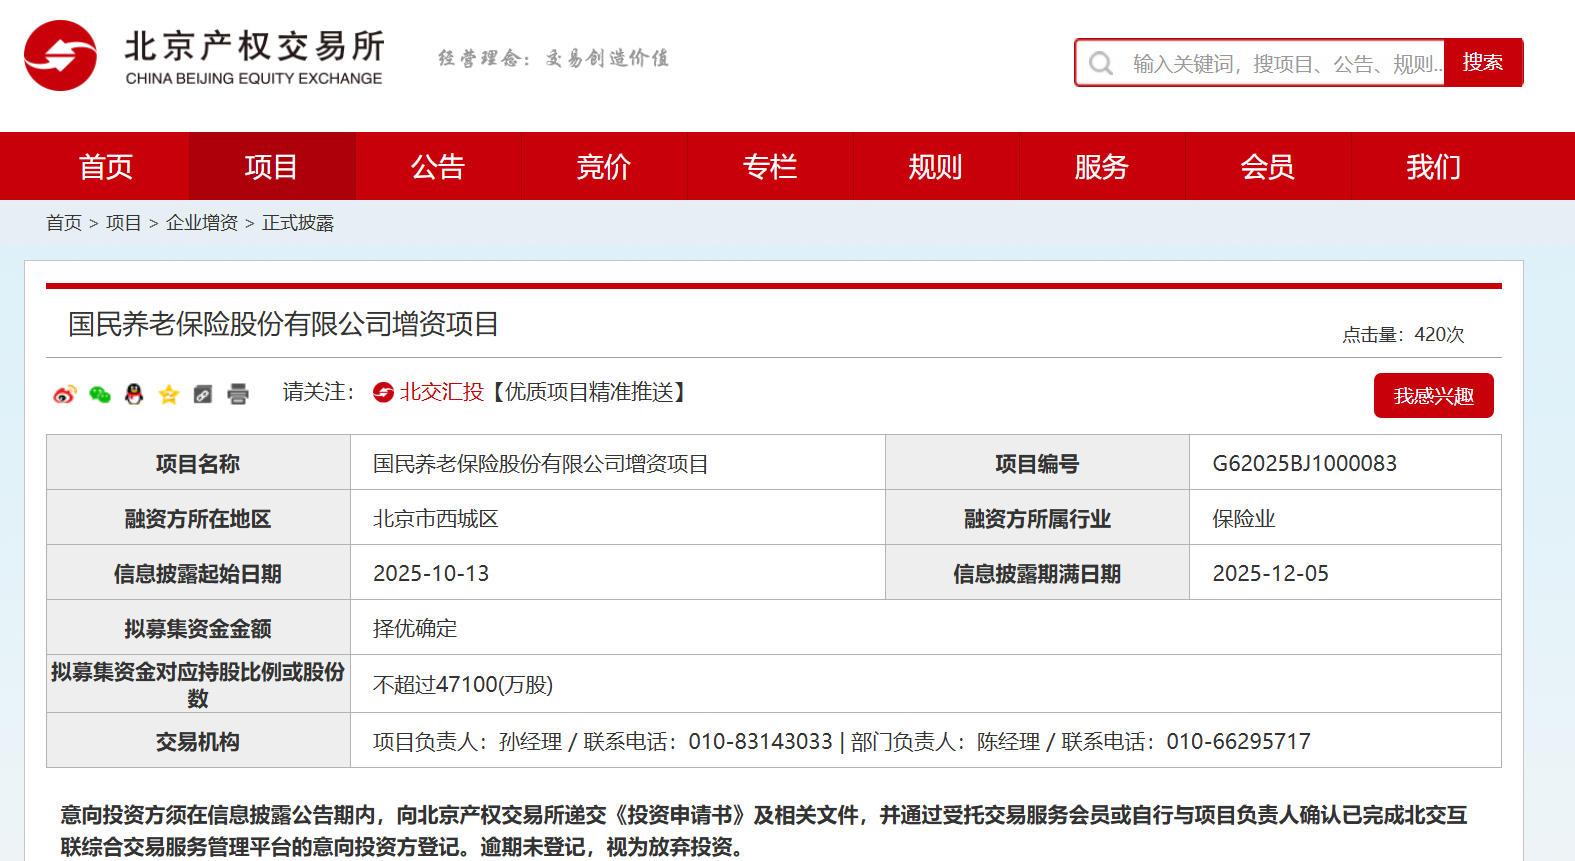1575x861 pixels.
Task: Open the 北交汇投 link
Action: click(440, 392)
